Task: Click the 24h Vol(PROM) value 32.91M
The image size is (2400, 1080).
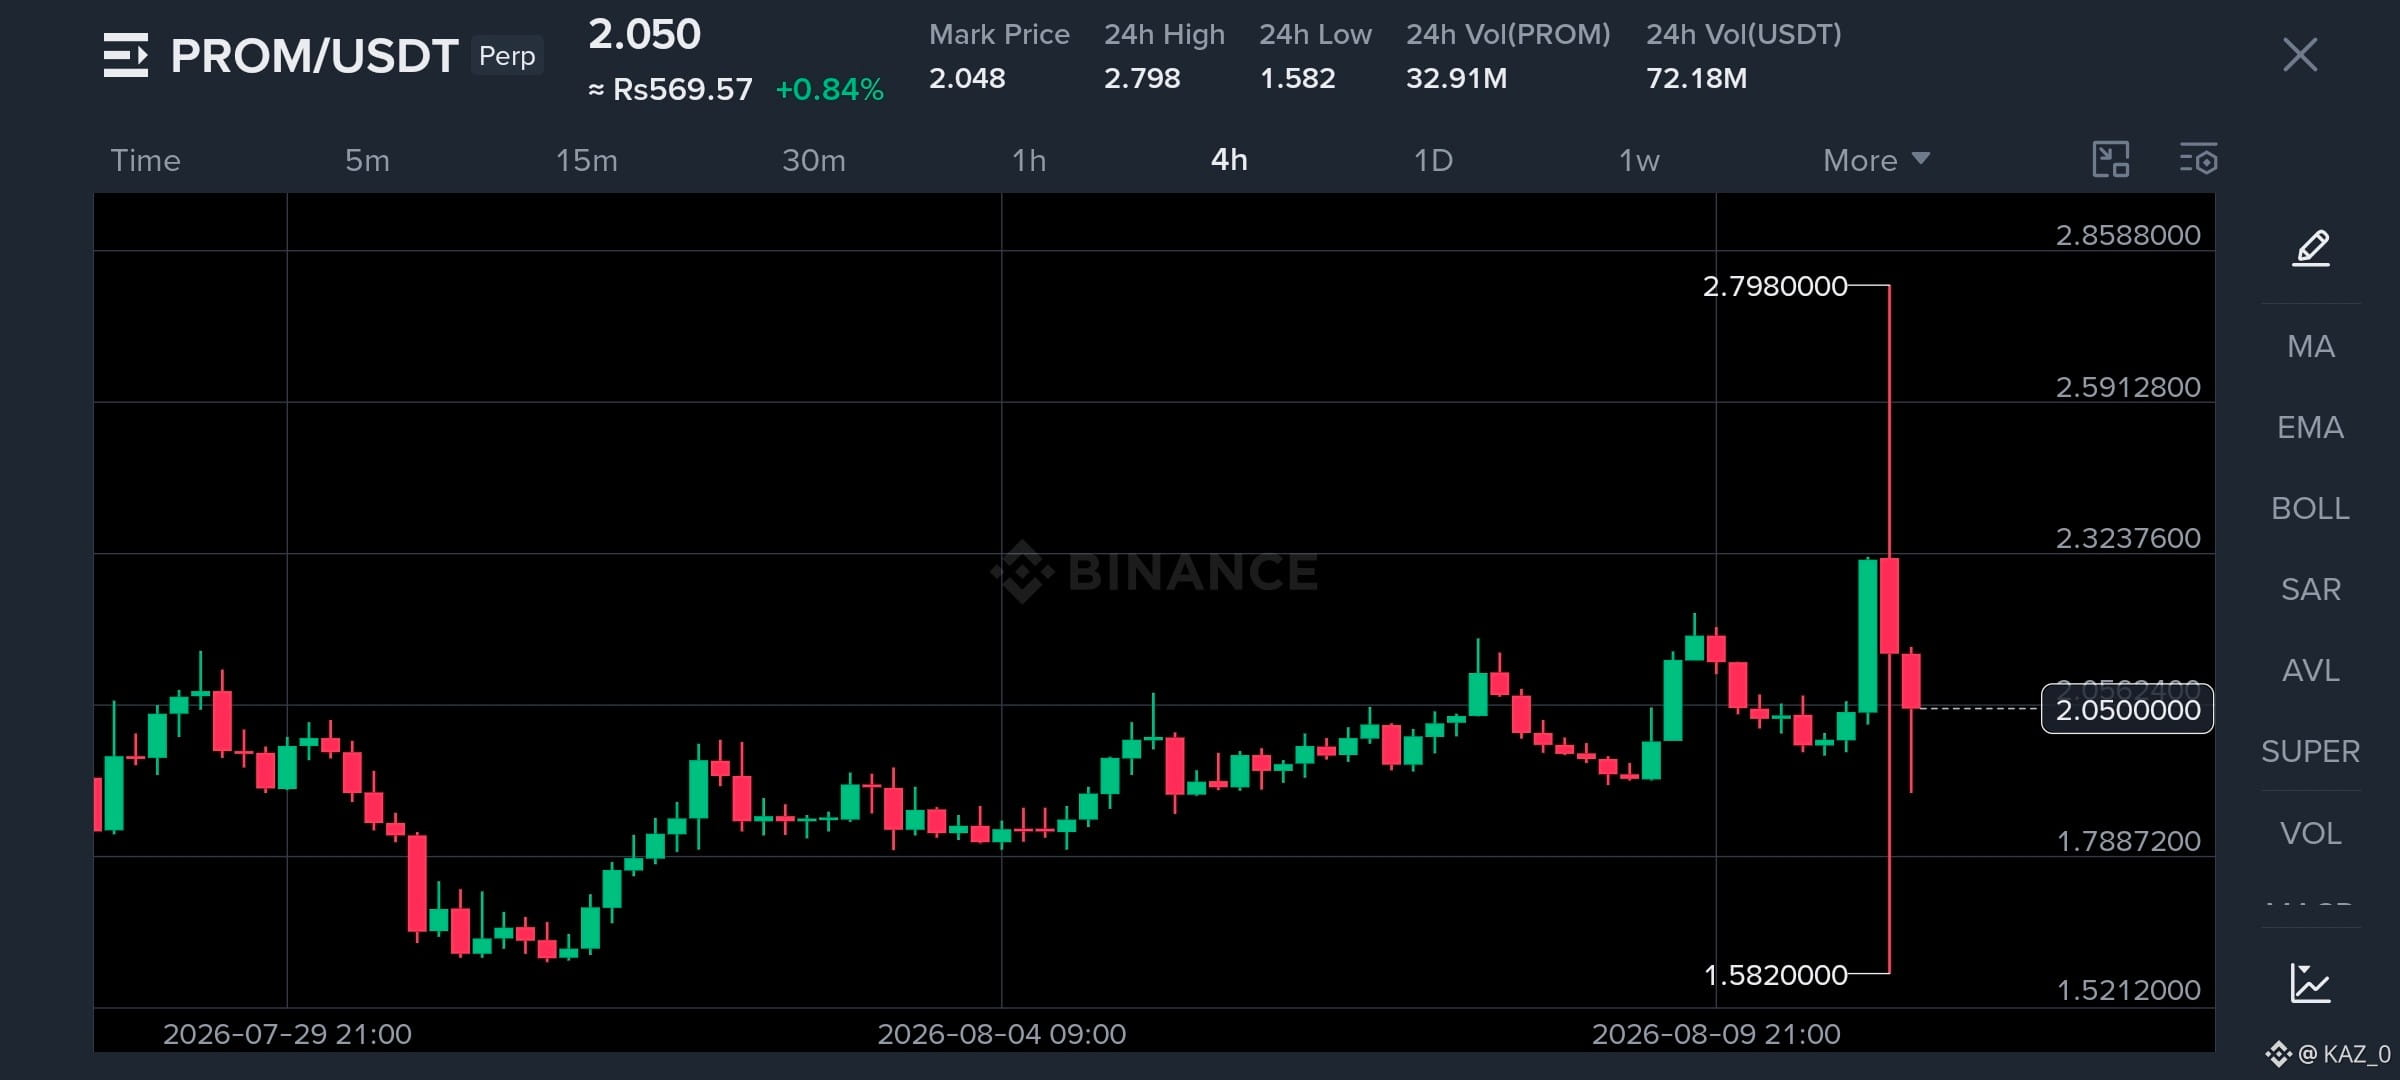Action: (1456, 78)
